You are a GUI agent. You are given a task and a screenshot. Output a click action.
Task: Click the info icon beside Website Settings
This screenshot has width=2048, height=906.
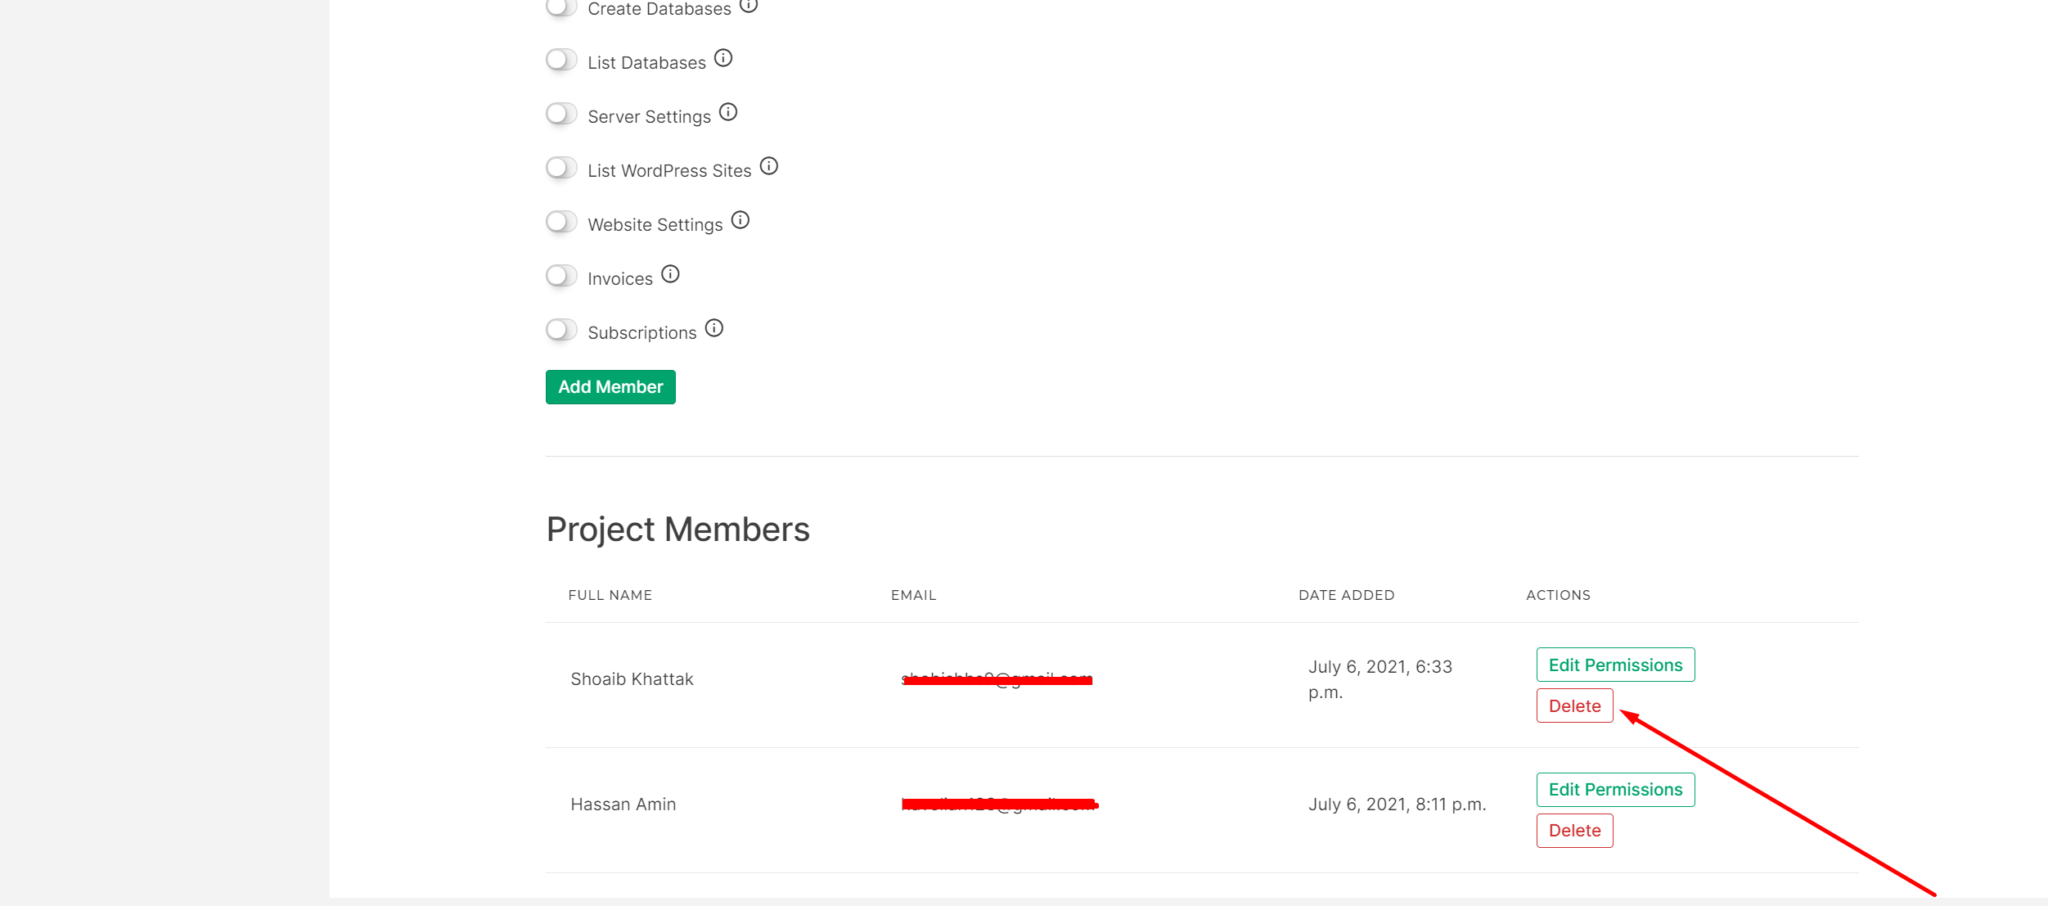click(x=739, y=219)
